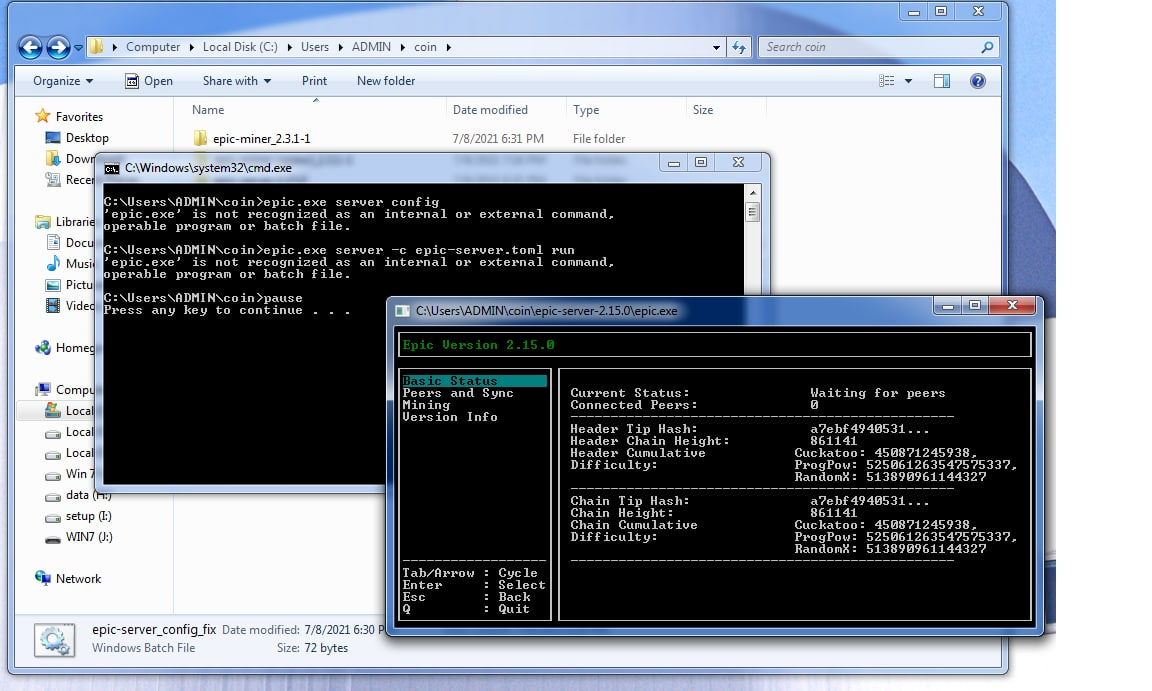This screenshot has width=1152, height=691.
Task: Select Mining in the epic menu
Action: click(426, 405)
